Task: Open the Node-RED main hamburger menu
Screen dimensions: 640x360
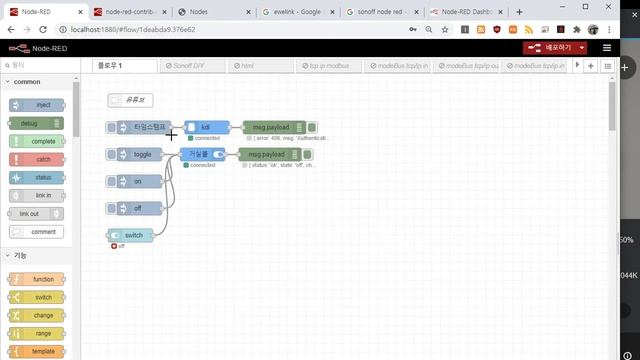Action: tap(607, 48)
